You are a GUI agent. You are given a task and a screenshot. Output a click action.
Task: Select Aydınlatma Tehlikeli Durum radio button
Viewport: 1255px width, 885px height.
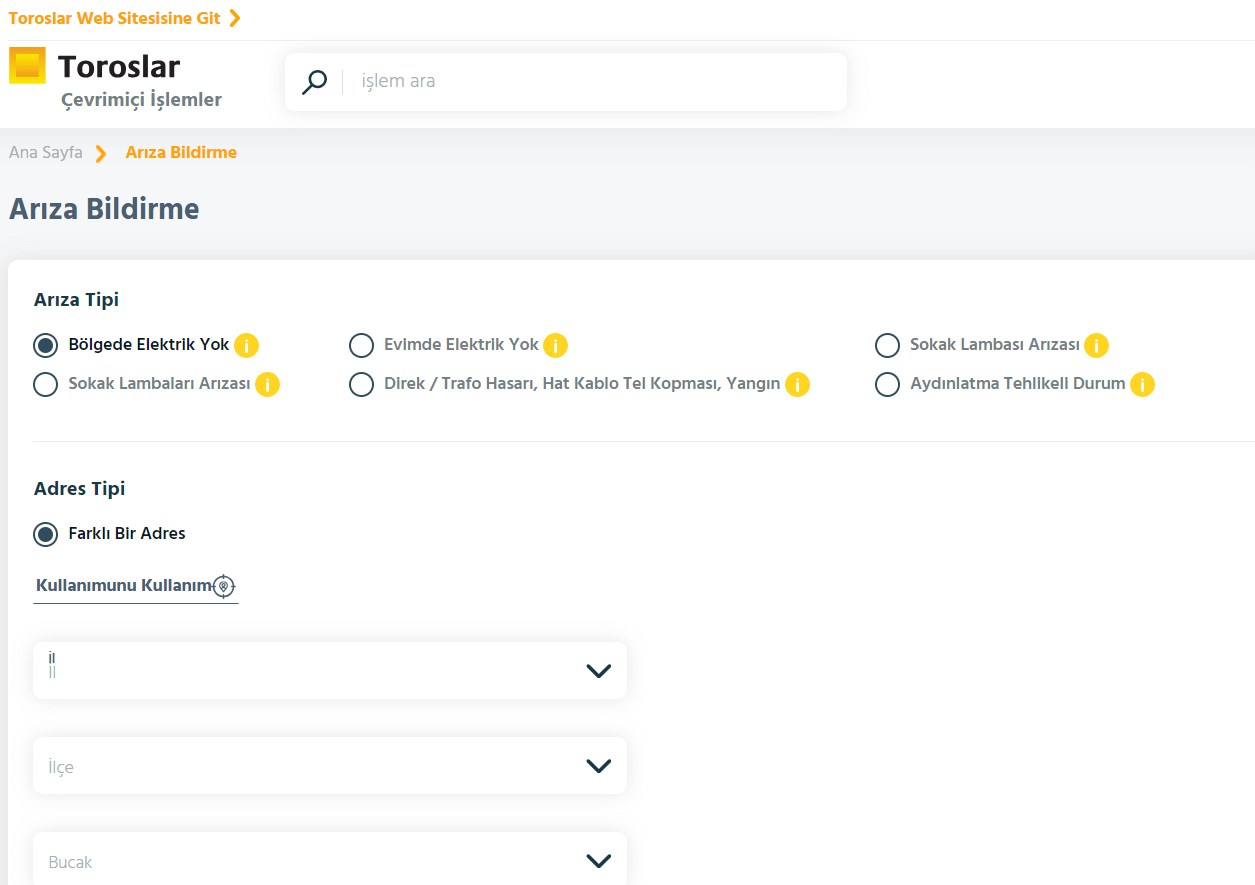(x=887, y=385)
